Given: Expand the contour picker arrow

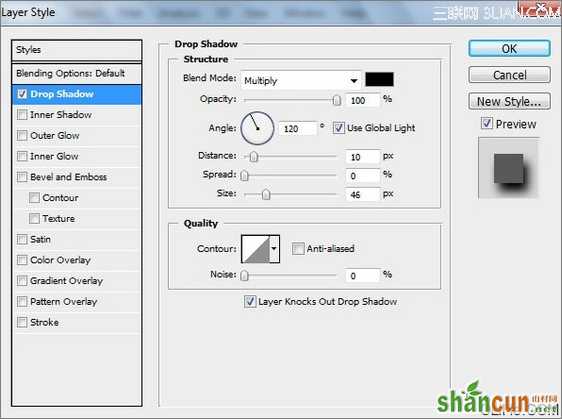Looking at the screenshot, I should (275, 249).
